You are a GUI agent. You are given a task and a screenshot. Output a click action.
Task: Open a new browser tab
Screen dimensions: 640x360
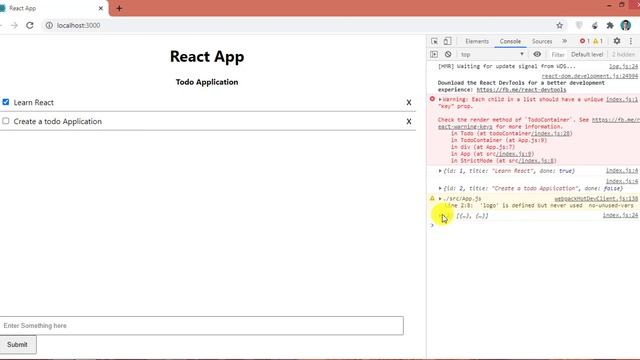pos(119,8)
